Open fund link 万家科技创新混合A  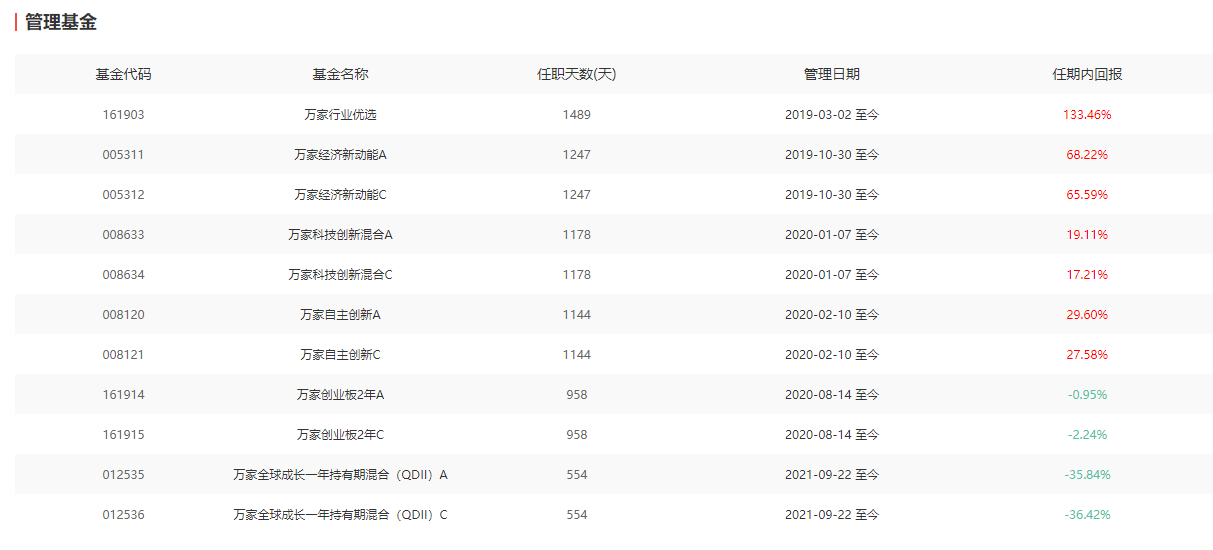340,235
